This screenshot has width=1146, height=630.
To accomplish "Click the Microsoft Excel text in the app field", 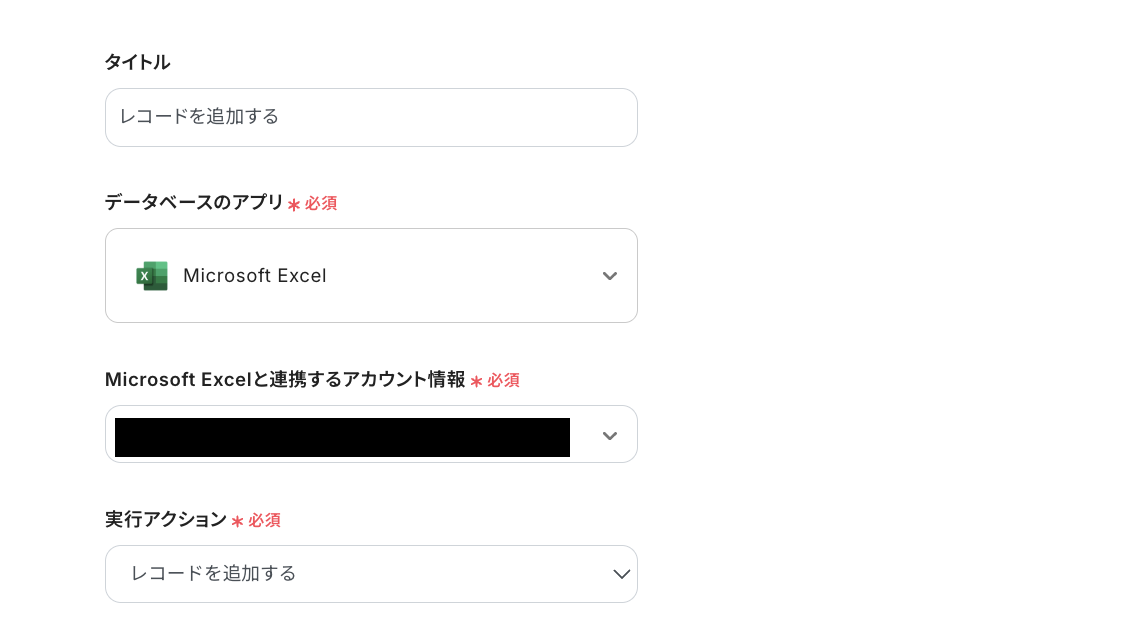I will pyautogui.click(x=254, y=276).
